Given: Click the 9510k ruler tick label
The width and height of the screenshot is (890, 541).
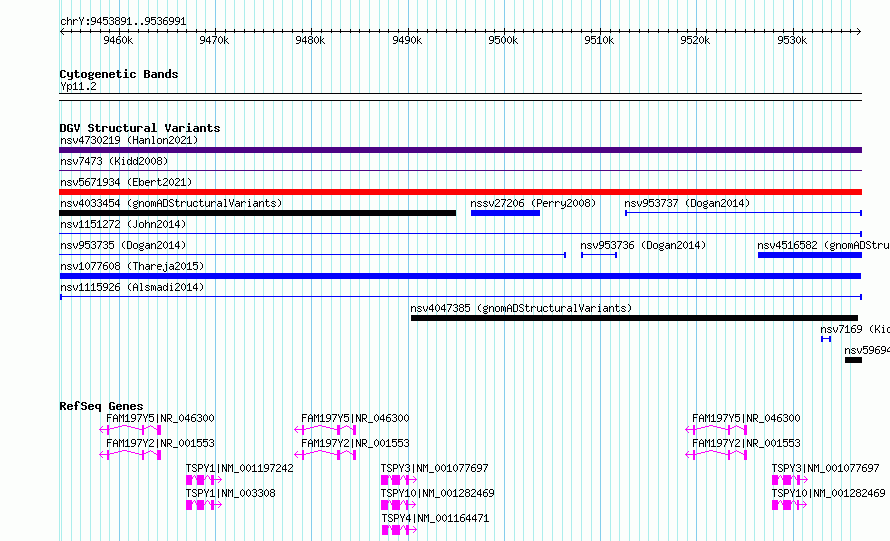Looking at the screenshot, I should point(599,40).
